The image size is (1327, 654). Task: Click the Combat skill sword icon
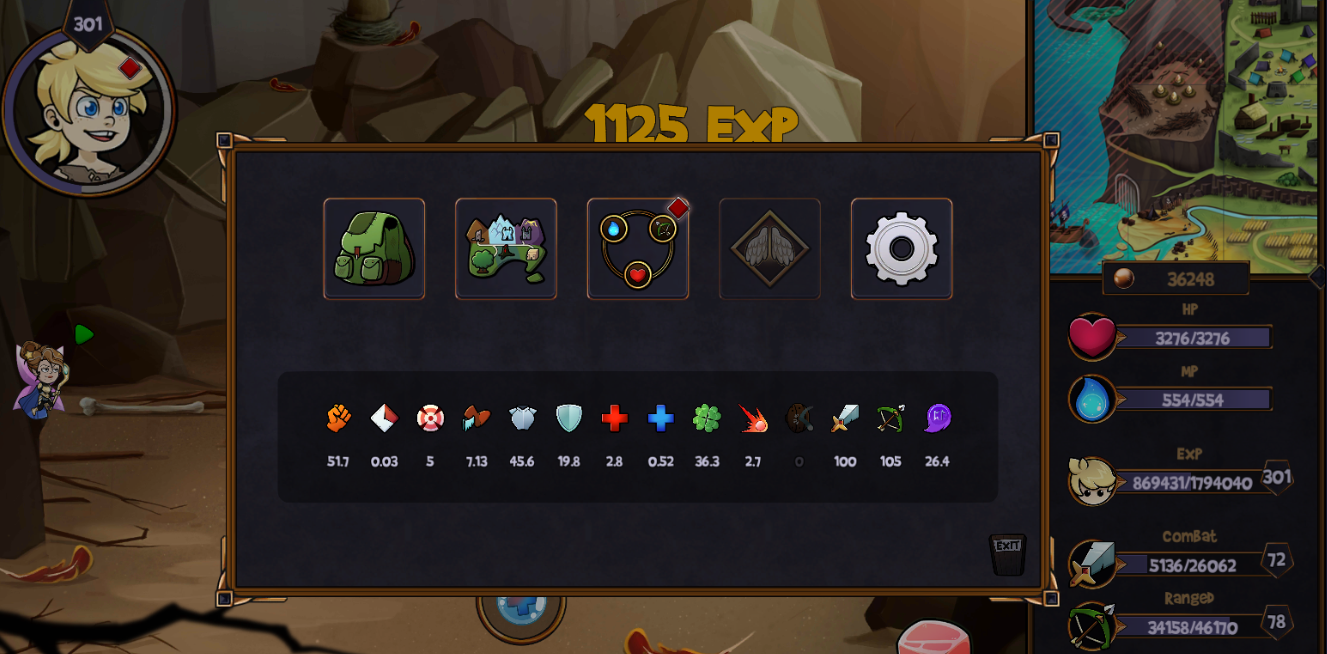(1092, 564)
